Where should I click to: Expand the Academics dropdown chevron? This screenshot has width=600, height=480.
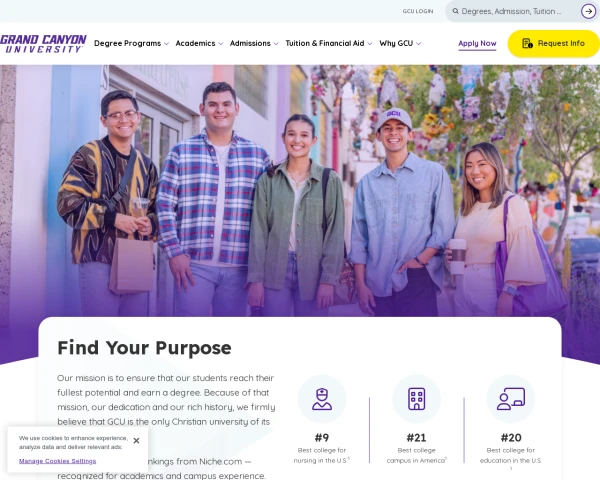point(221,44)
